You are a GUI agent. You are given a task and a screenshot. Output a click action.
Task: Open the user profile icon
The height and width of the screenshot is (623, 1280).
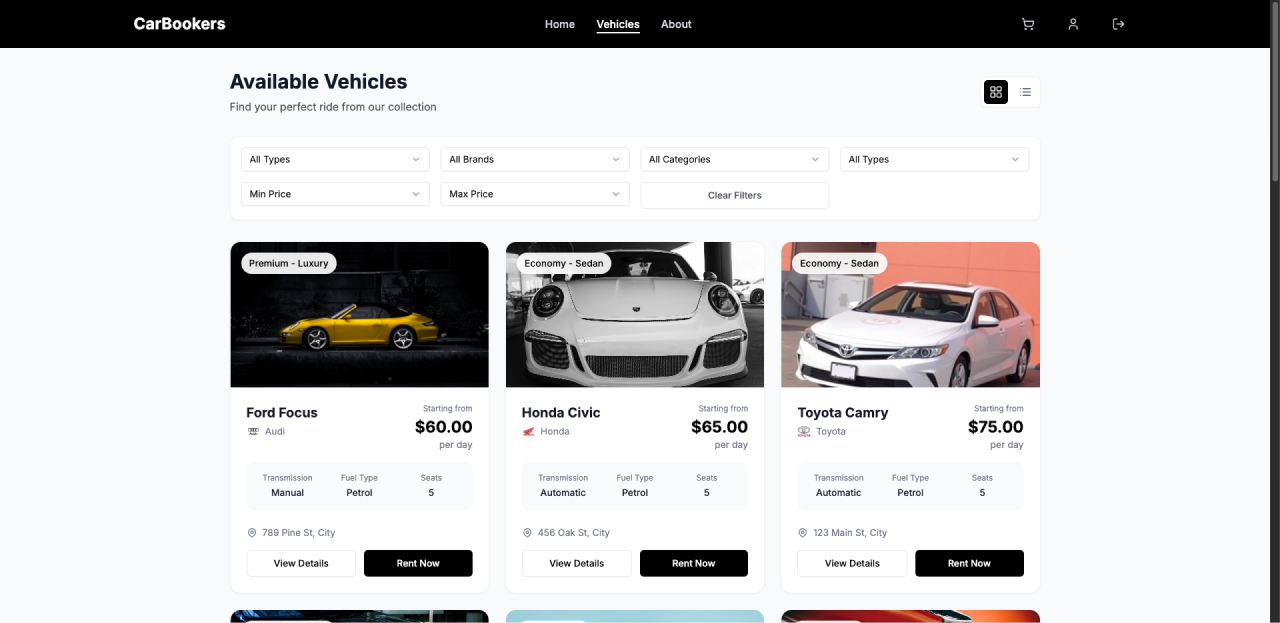point(1073,24)
